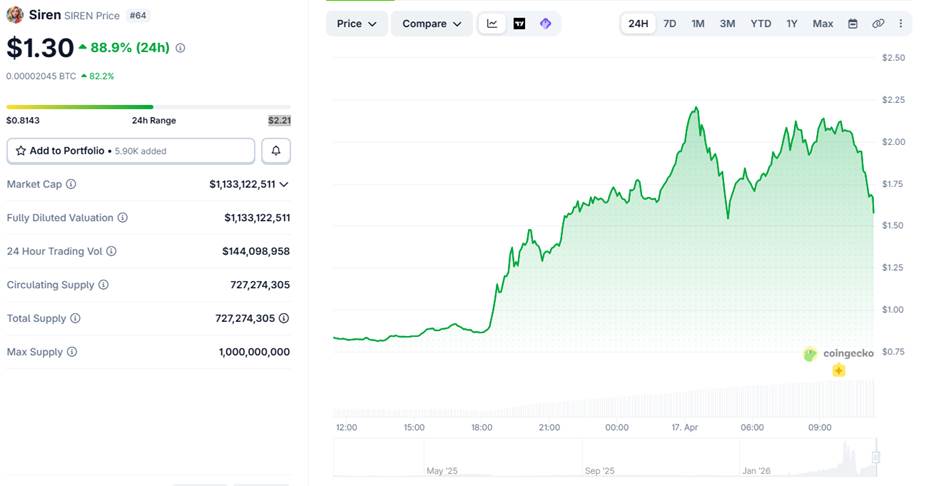Image resolution: width=936 pixels, height=486 pixels.
Task: Open the Compare dropdown
Action: (x=431, y=23)
